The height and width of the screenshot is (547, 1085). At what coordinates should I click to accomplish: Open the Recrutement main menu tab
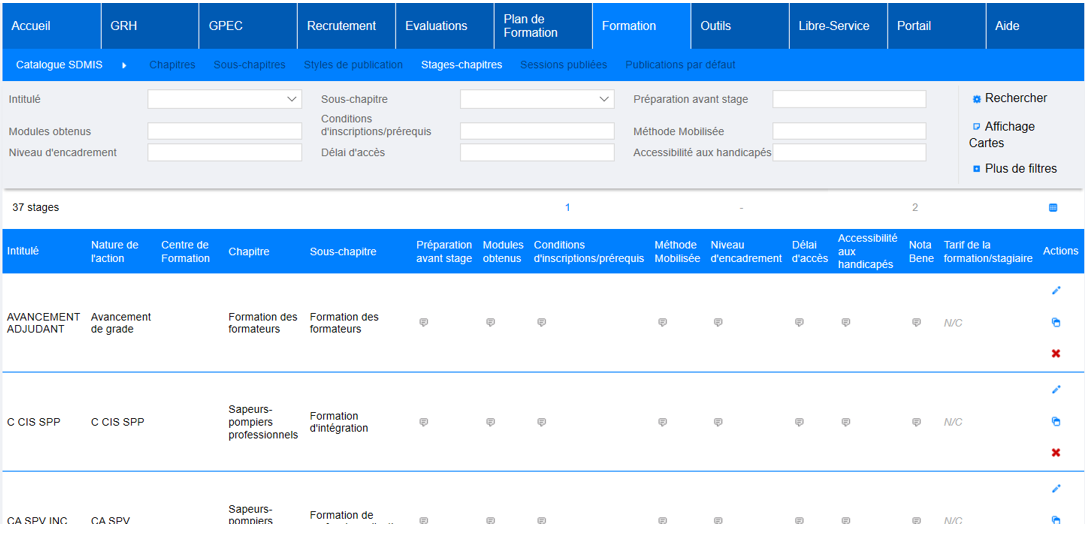[x=342, y=26]
